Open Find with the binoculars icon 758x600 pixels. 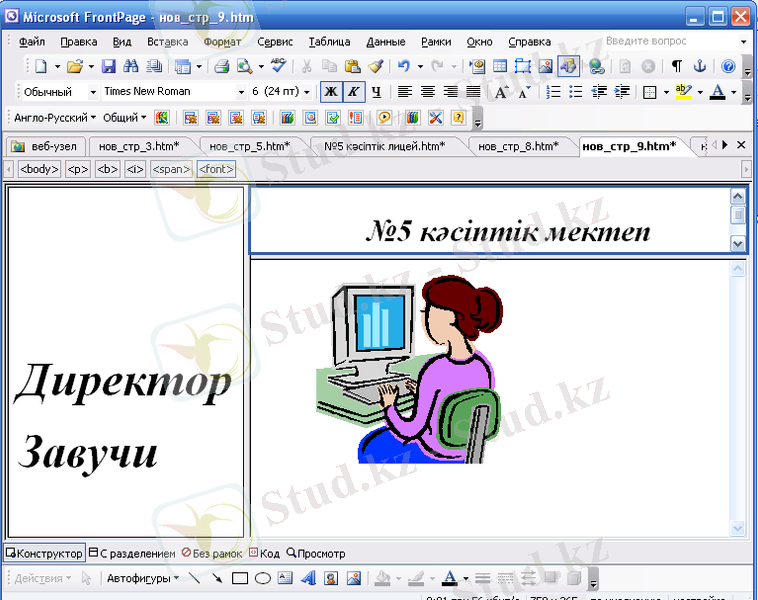click(131, 66)
